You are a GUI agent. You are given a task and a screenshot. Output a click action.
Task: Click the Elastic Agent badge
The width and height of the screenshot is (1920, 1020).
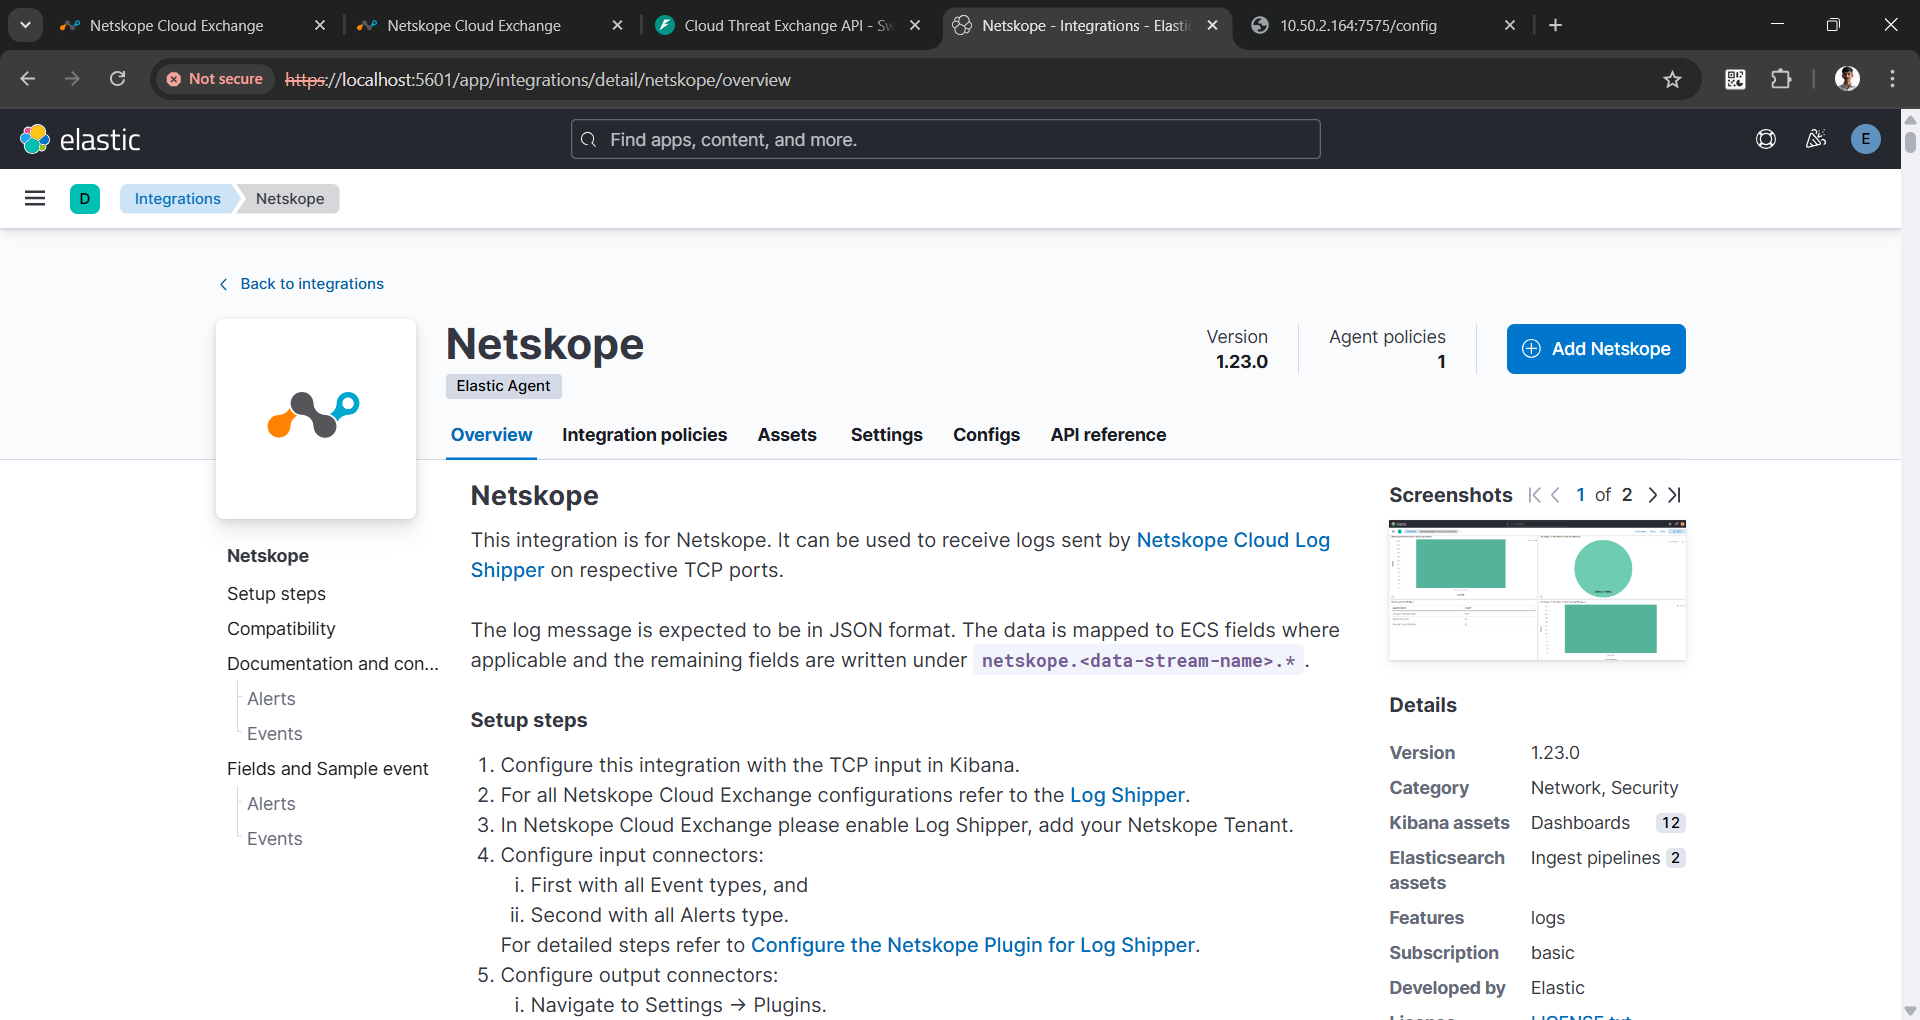point(503,386)
